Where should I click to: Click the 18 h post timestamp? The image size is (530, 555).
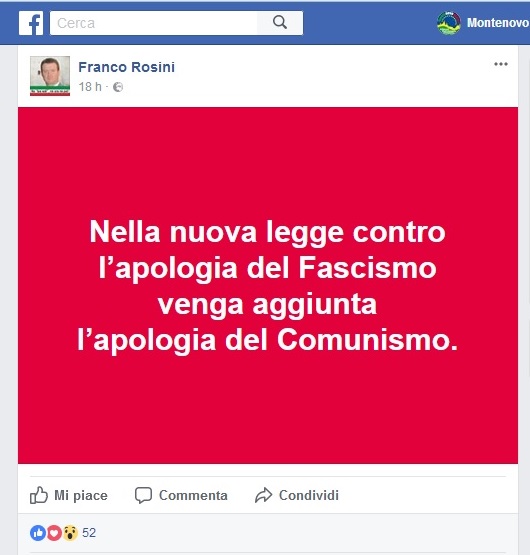tap(90, 87)
